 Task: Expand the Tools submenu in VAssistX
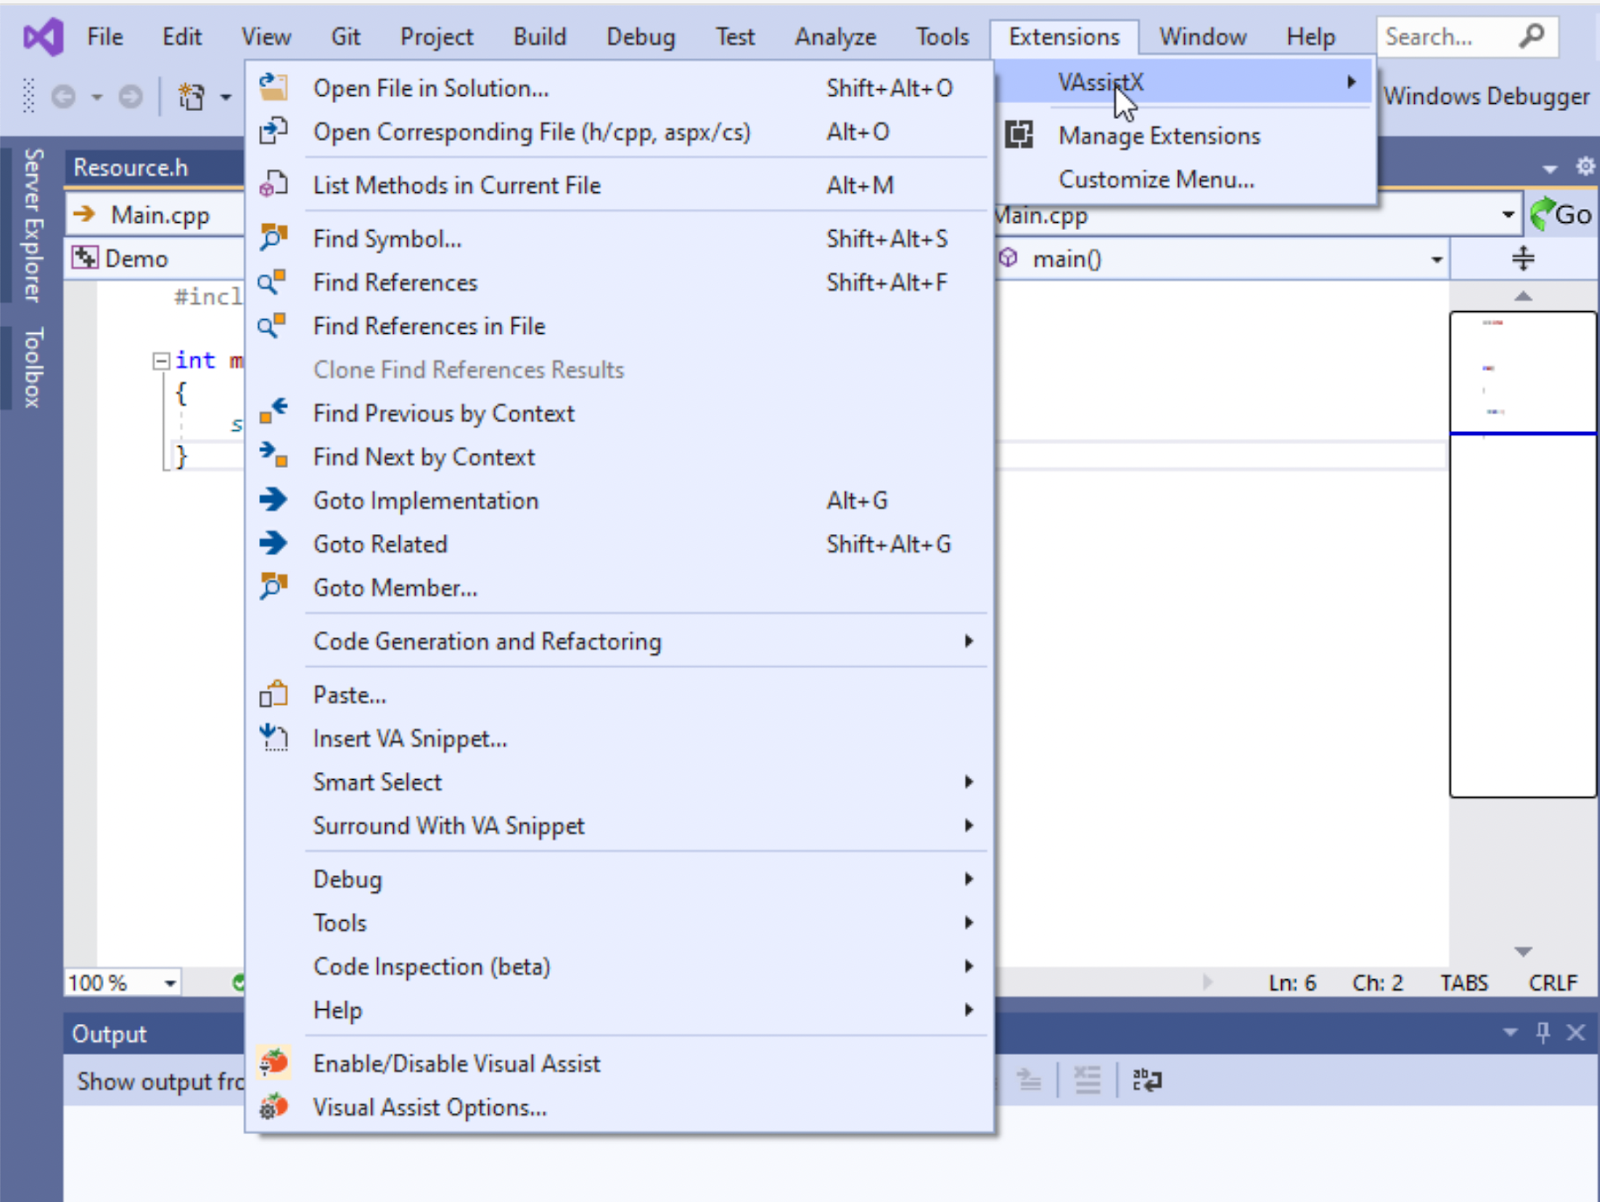pos(968,922)
